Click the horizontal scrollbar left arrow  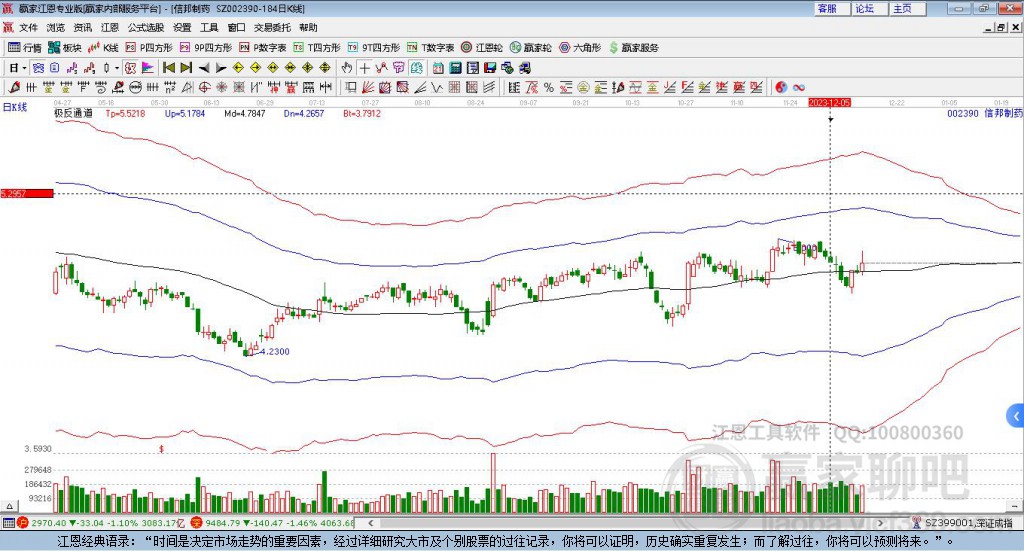371,523
